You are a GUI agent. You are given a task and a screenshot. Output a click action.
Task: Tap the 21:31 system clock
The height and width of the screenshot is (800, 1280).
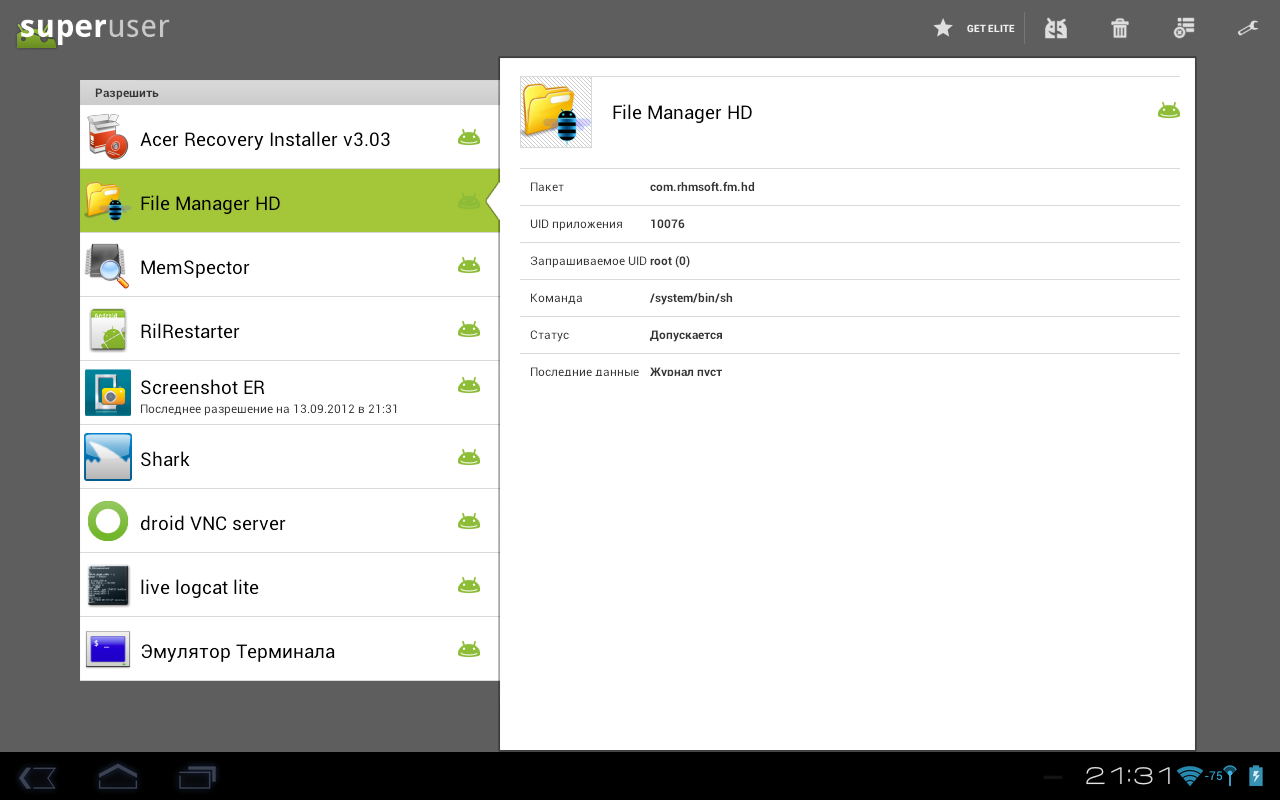click(x=1129, y=776)
